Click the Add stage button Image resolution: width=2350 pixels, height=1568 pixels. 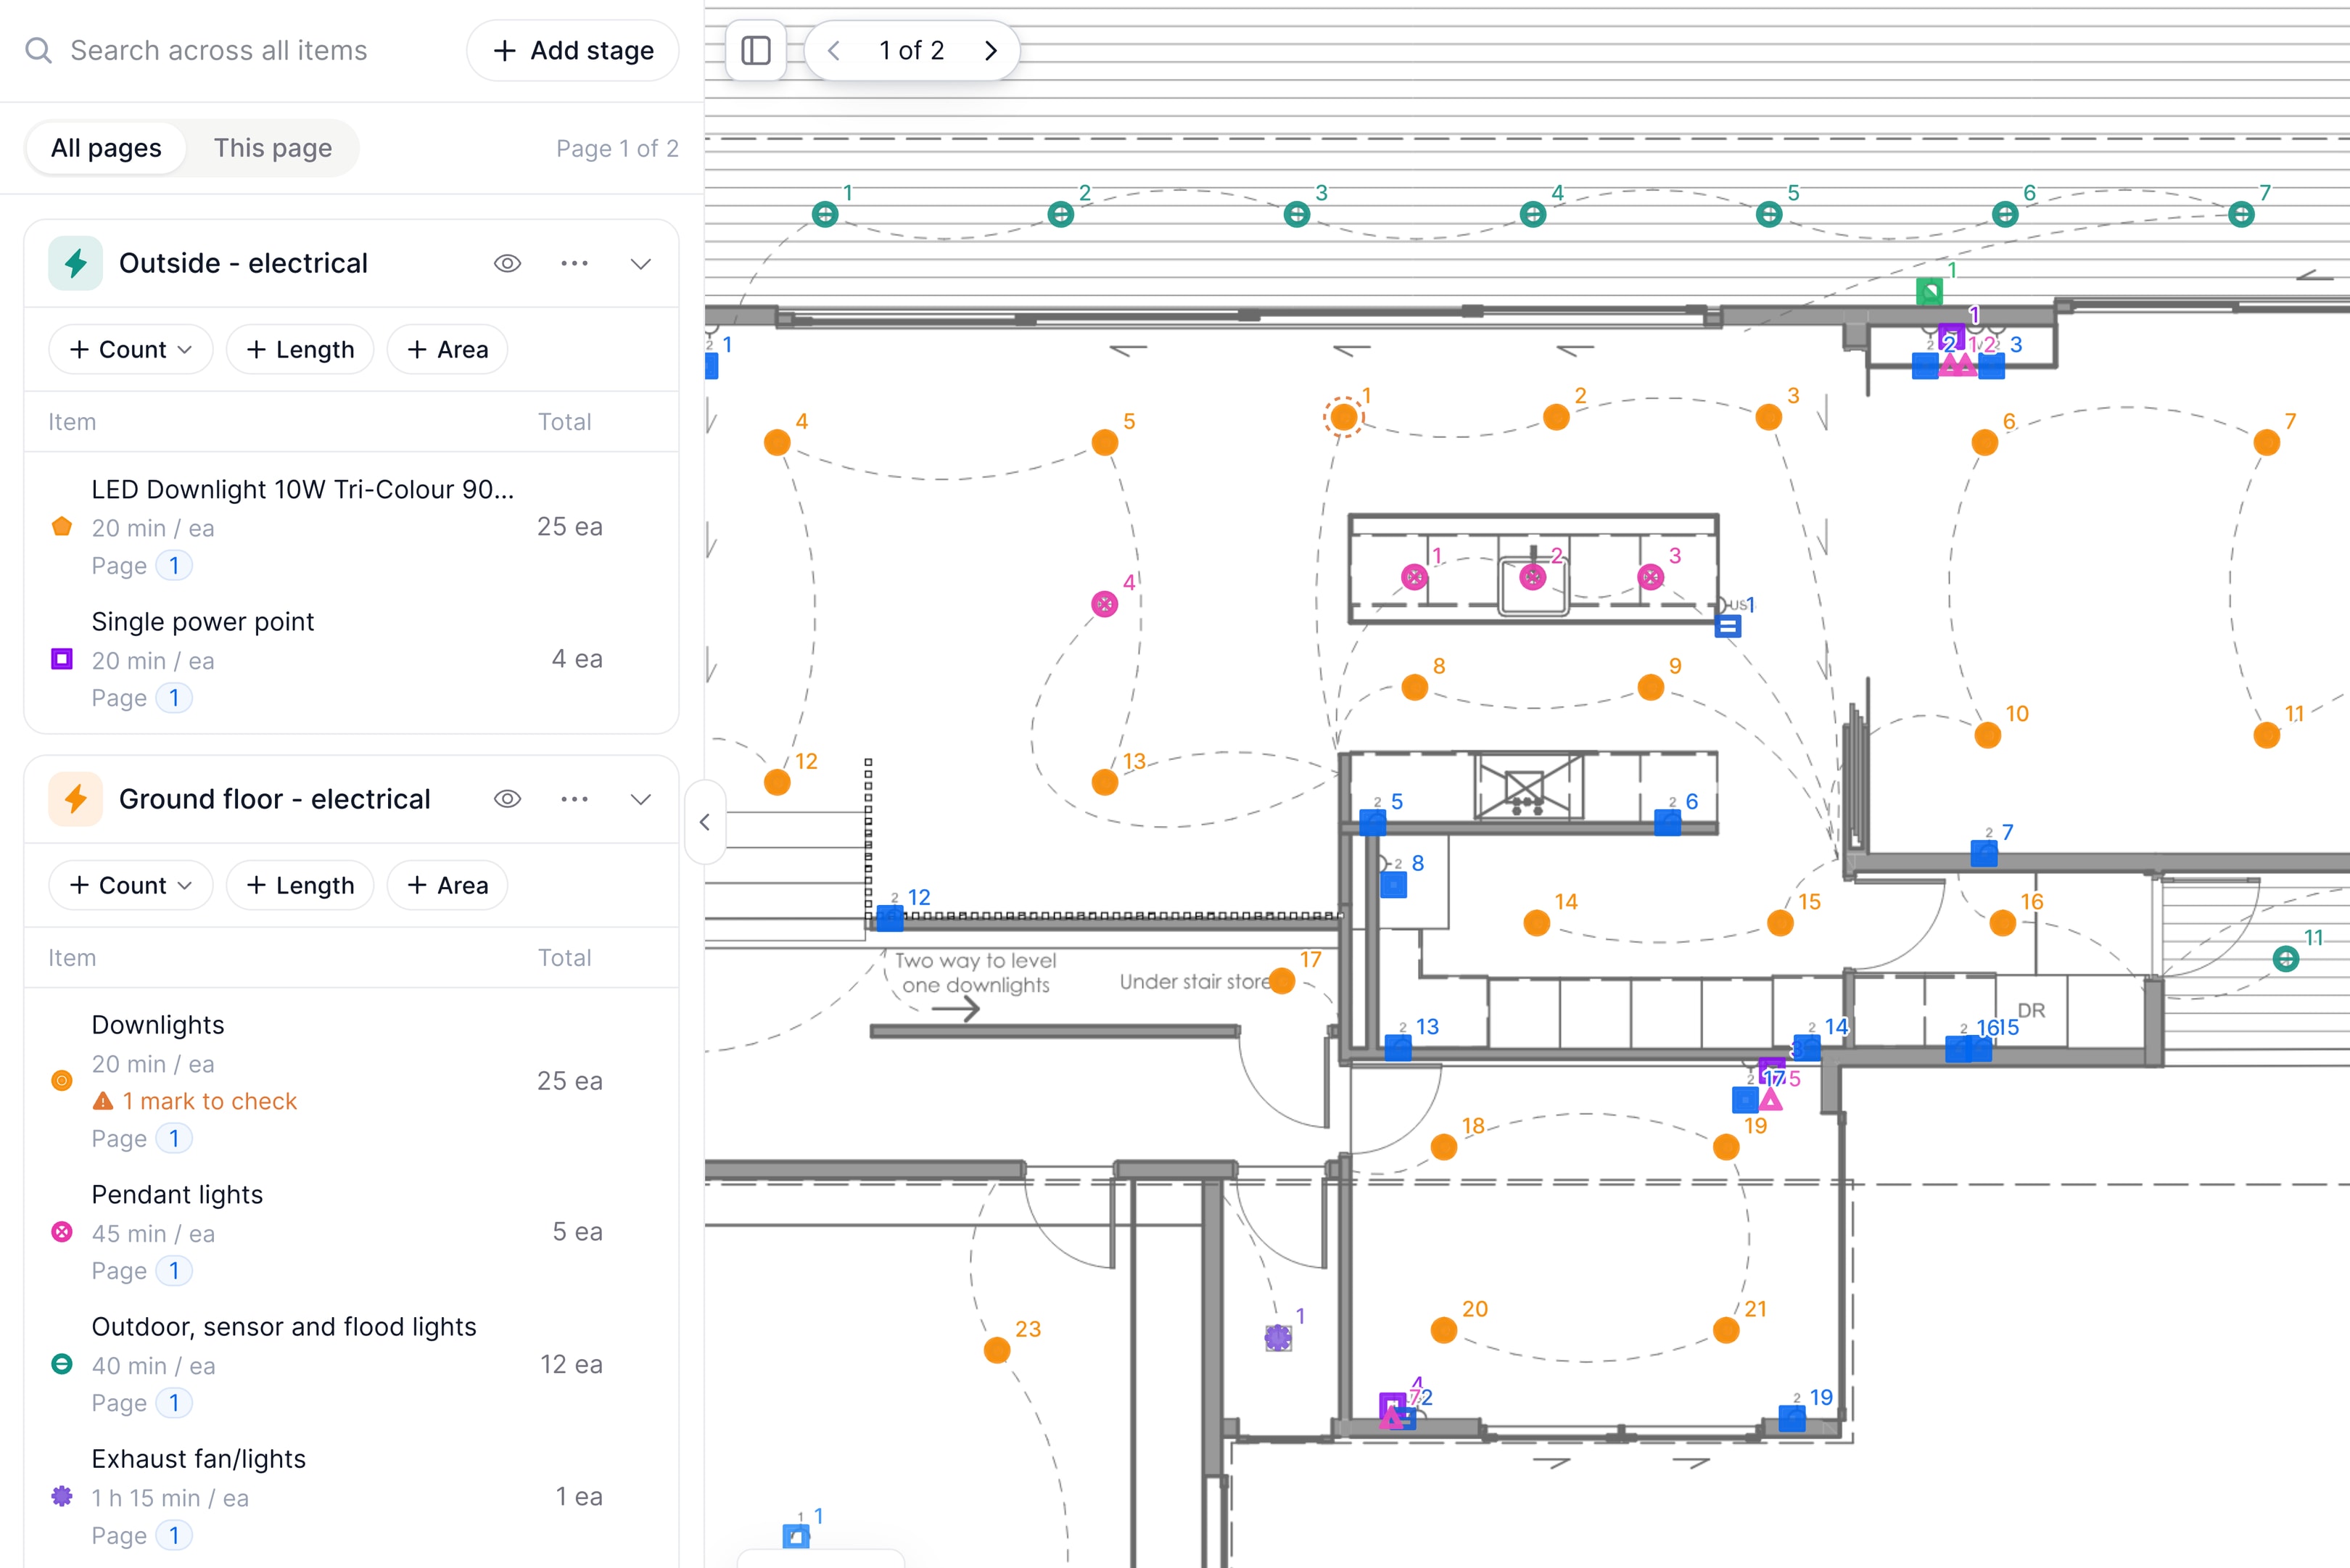(573, 50)
